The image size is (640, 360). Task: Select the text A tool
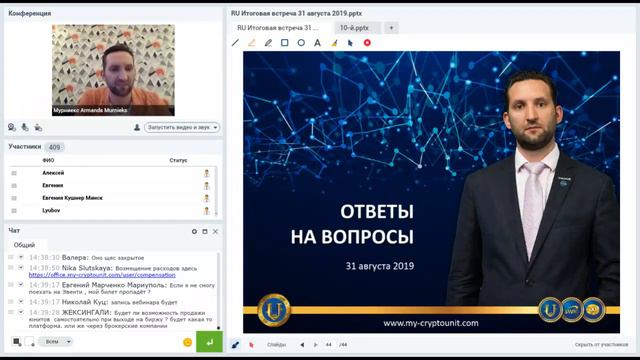317,42
